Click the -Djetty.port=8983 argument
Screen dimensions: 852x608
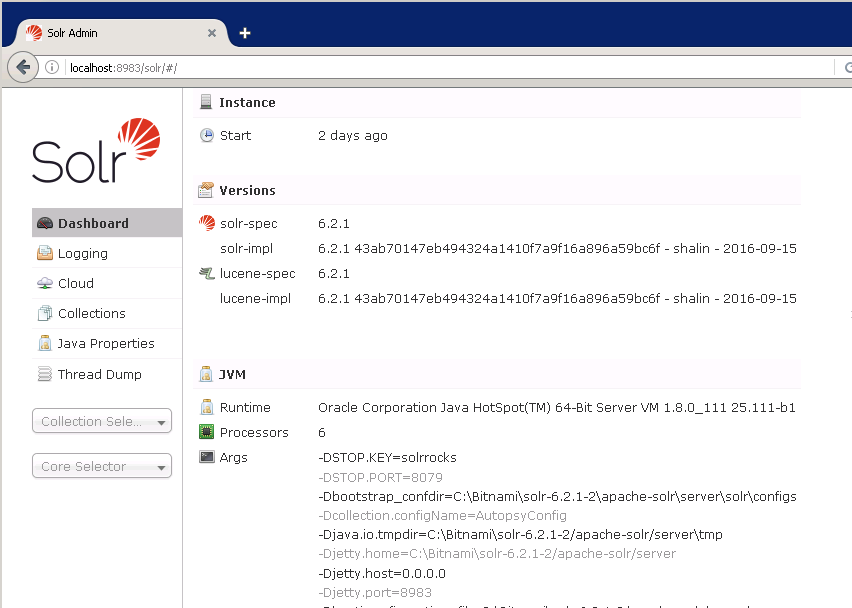(375, 592)
